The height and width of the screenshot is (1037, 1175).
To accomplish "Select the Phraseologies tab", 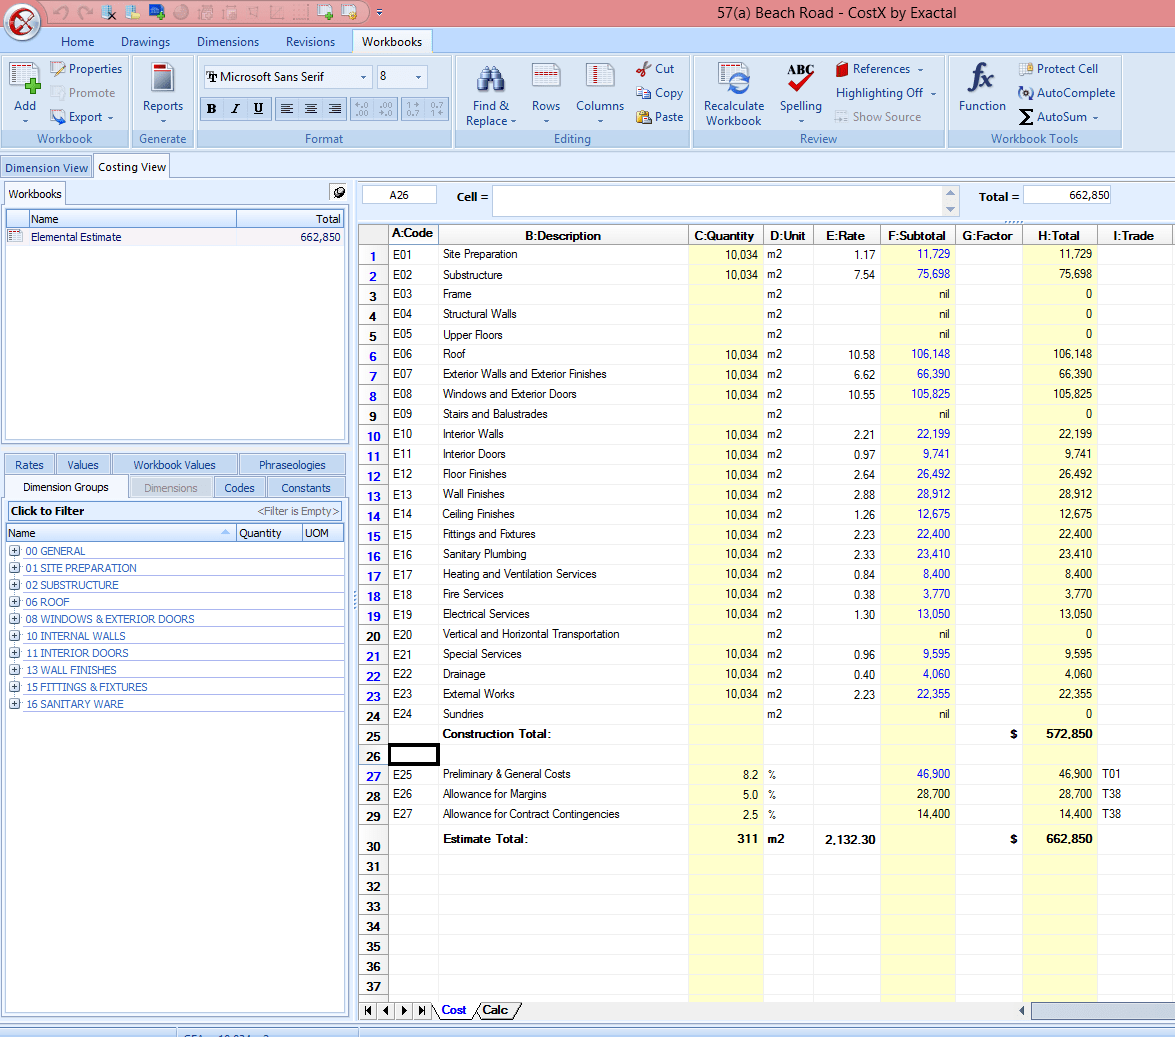I will [292, 465].
